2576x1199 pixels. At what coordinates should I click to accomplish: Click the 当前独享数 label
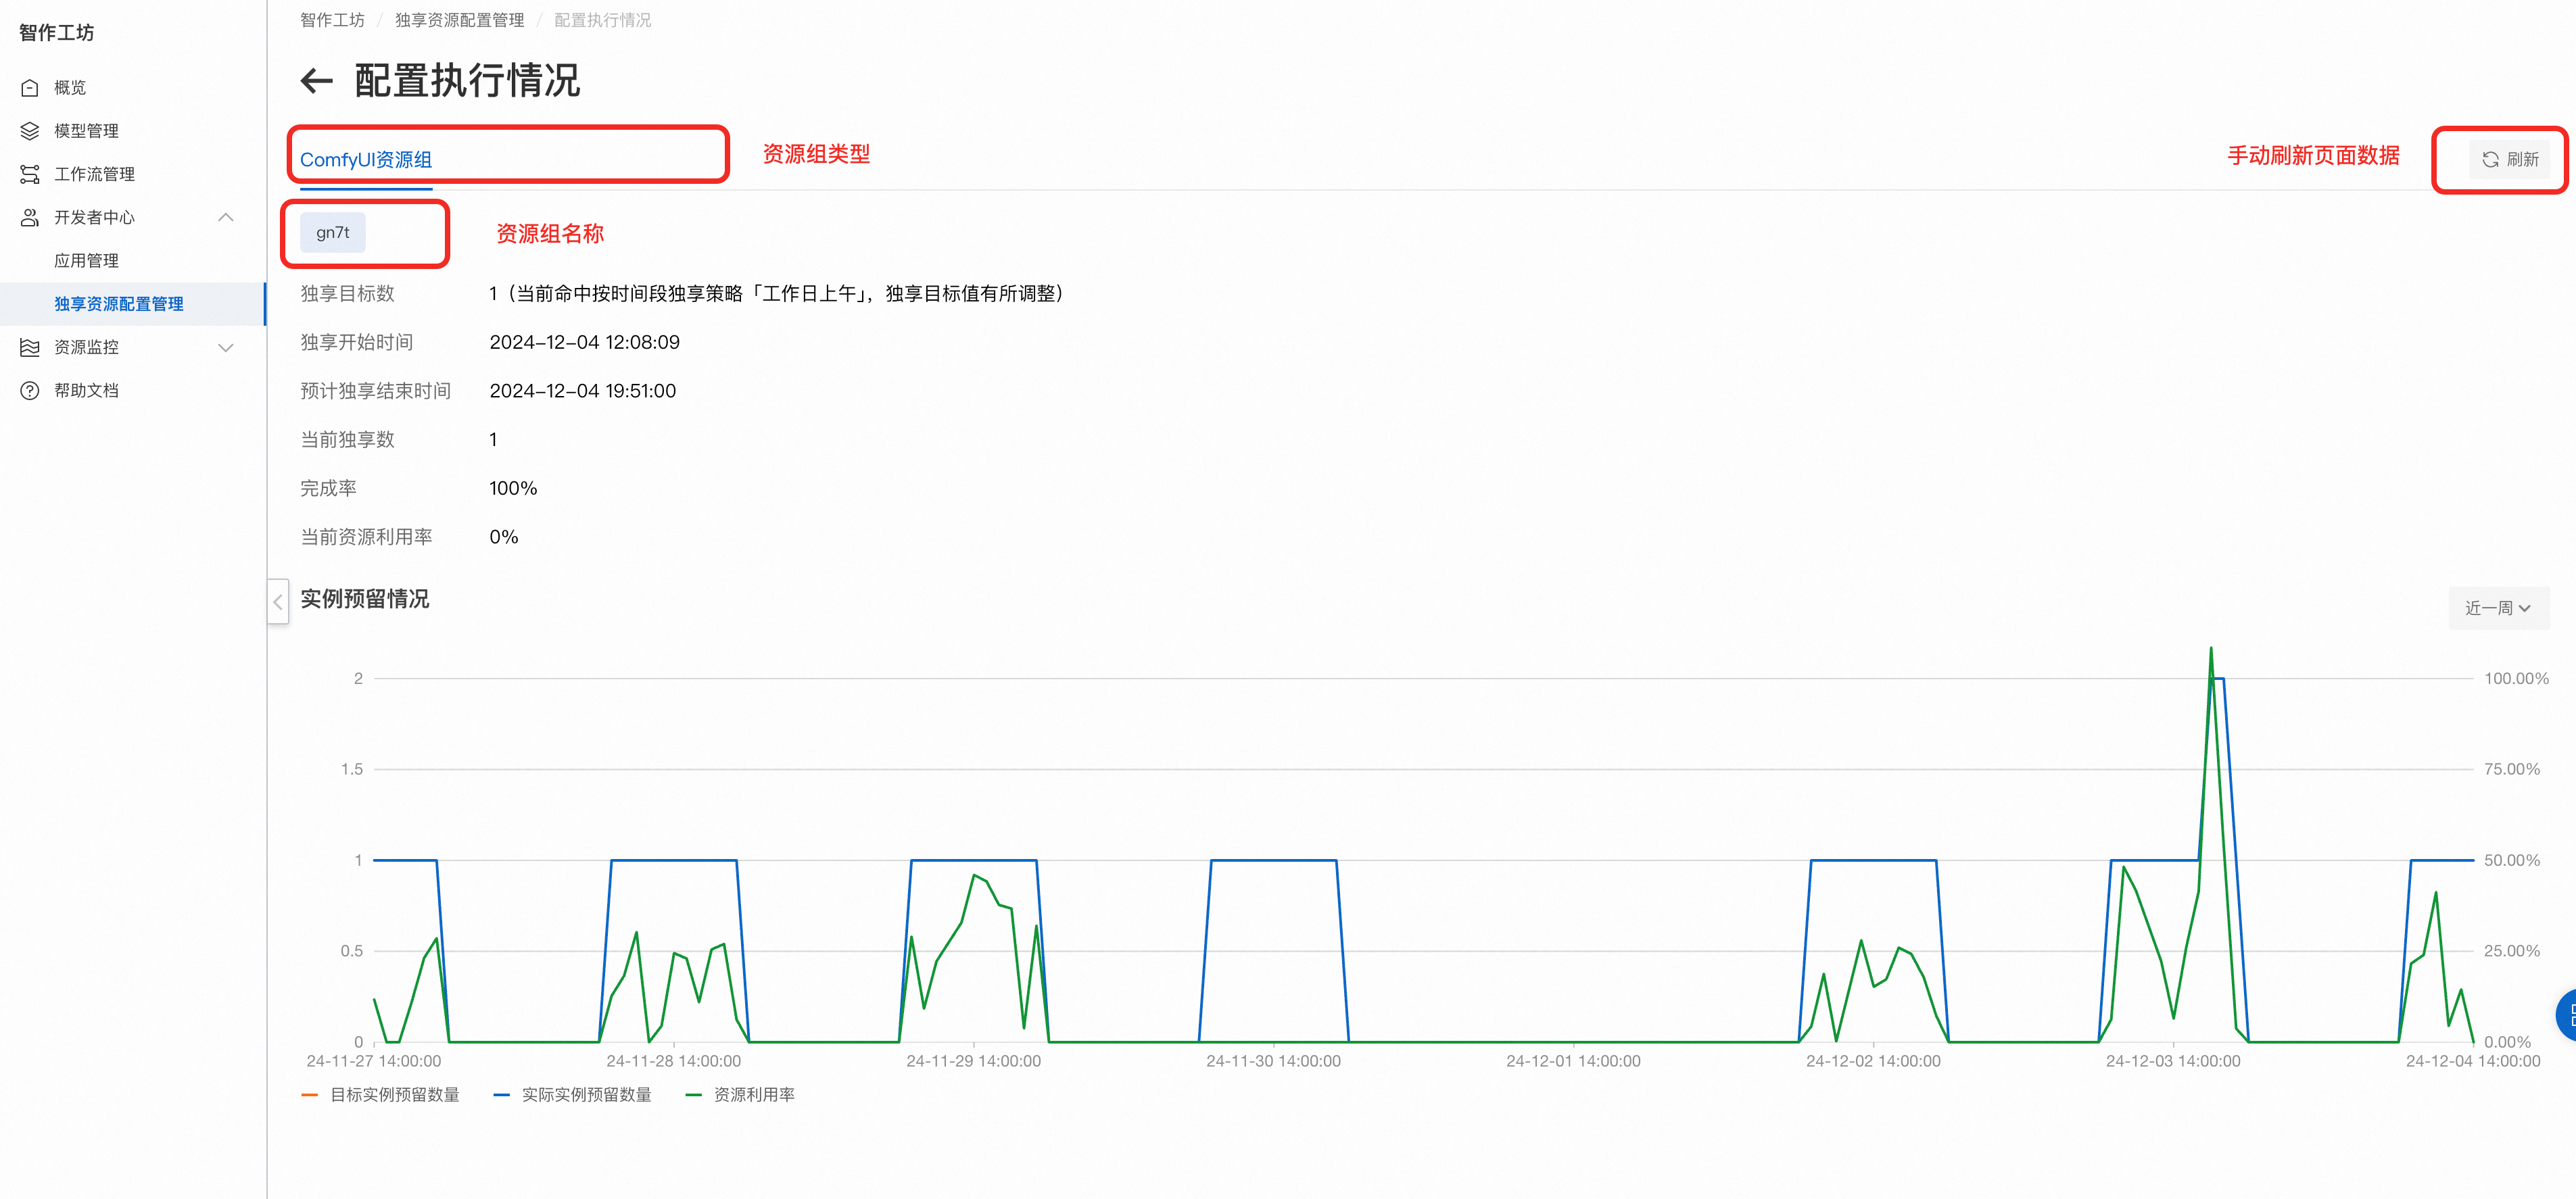coord(348,440)
